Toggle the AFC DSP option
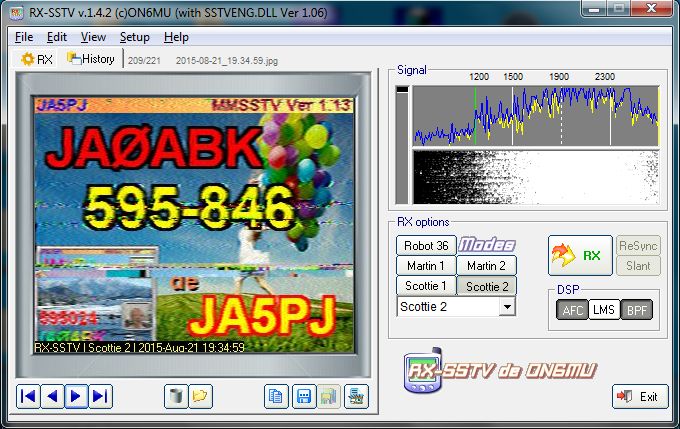This screenshot has width=680, height=429. click(572, 310)
